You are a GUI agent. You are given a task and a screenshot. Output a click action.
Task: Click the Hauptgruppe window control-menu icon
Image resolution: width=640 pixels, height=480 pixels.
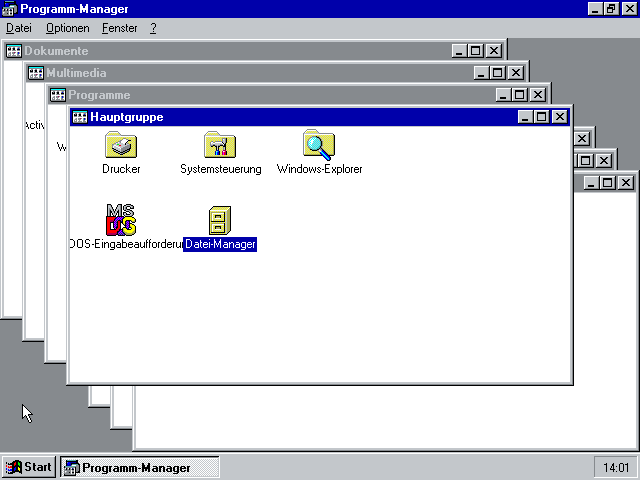click(x=80, y=117)
